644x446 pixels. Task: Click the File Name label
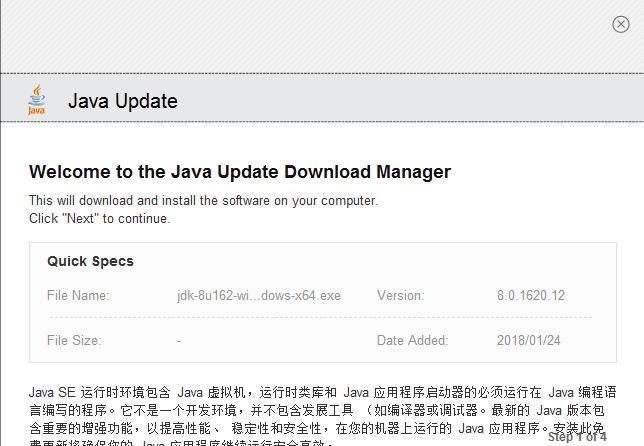tap(78, 295)
